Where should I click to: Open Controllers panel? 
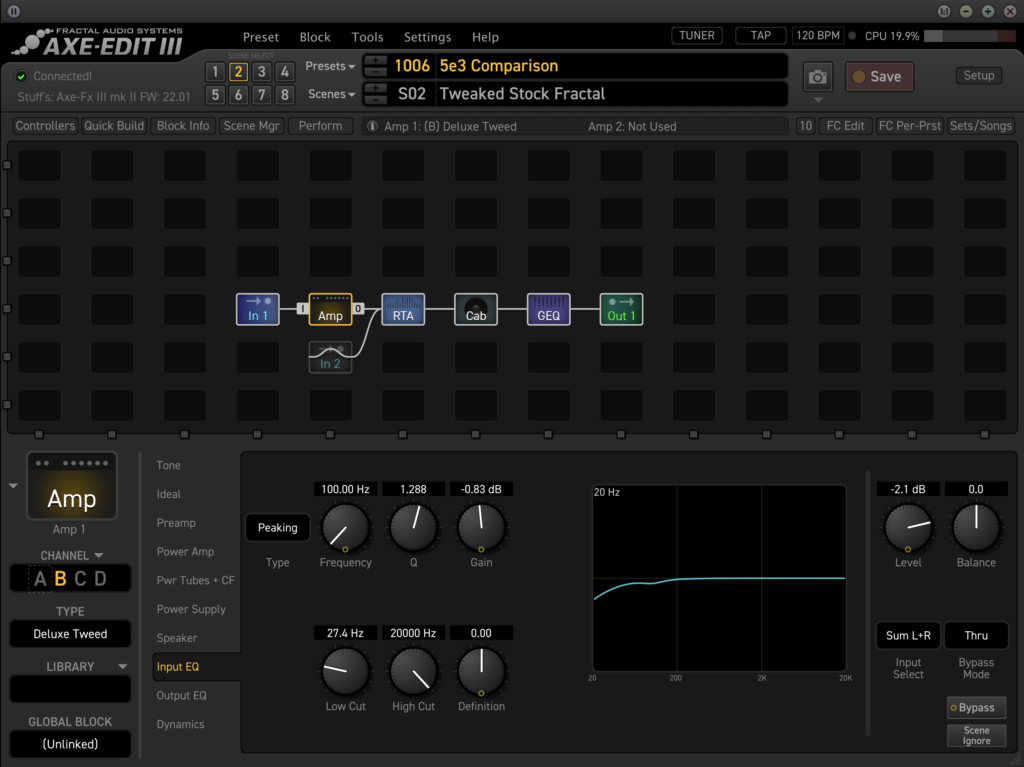45,126
